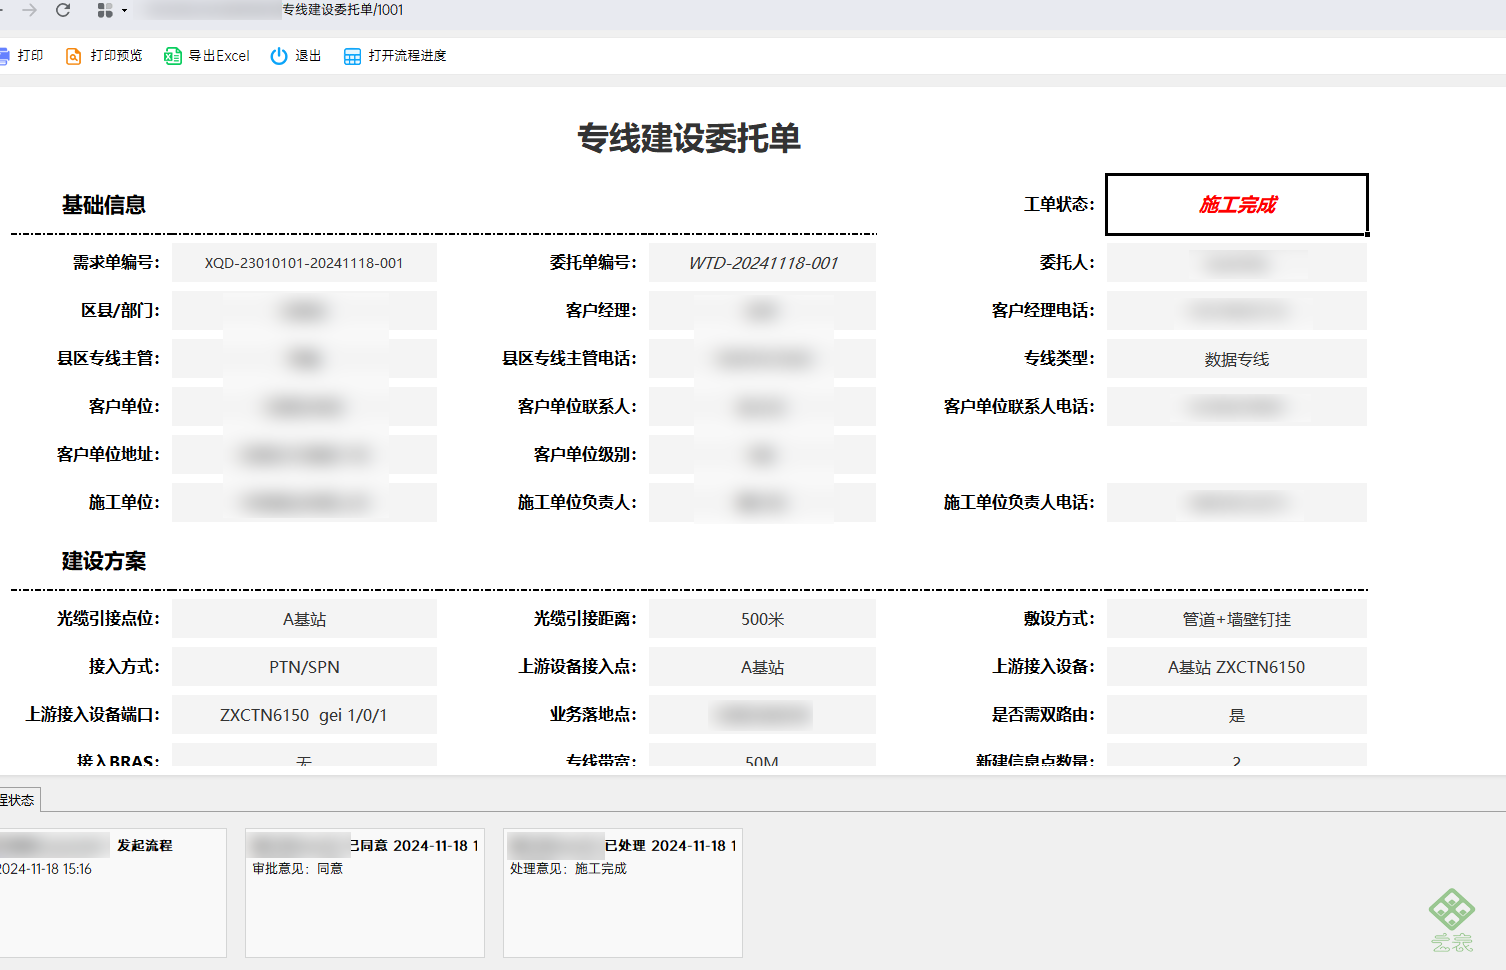Select the 流程状态 tab at the bottom
The height and width of the screenshot is (970, 1506).
tap(19, 800)
